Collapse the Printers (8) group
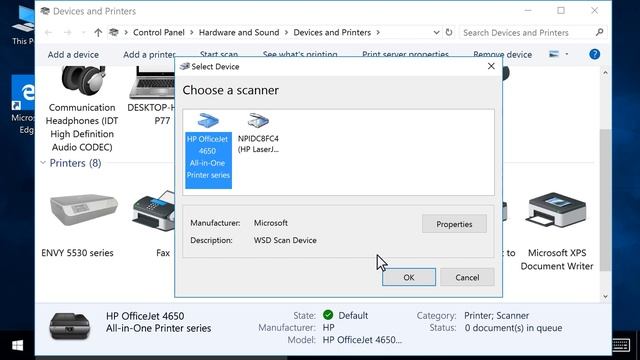Screen dimensions: 640x360 point(43,163)
